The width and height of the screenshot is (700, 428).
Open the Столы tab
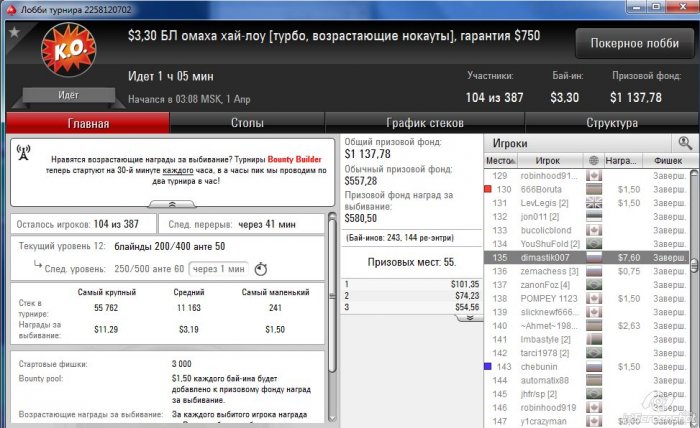(x=247, y=123)
